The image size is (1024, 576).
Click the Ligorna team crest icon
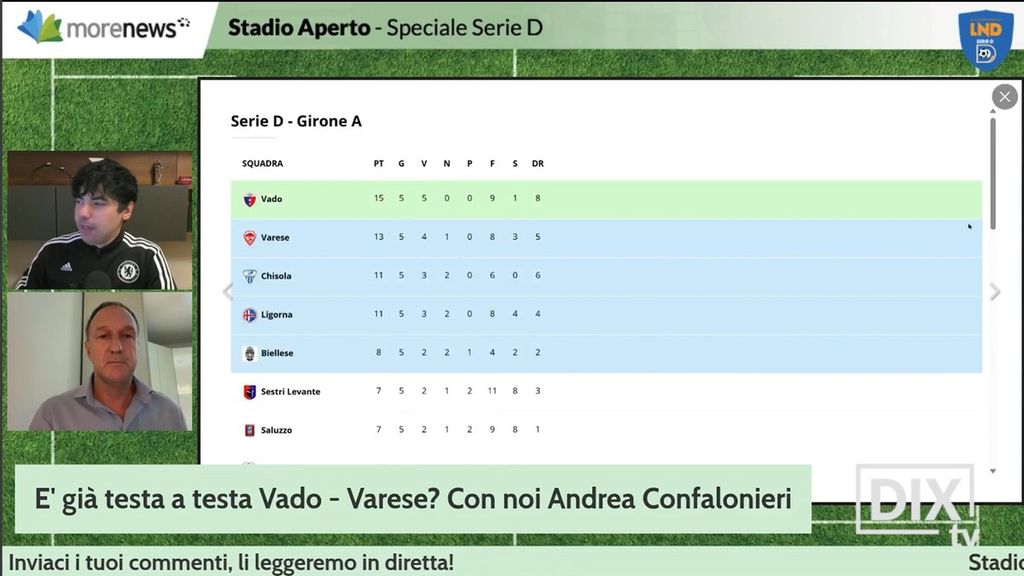[x=250, y=315]
